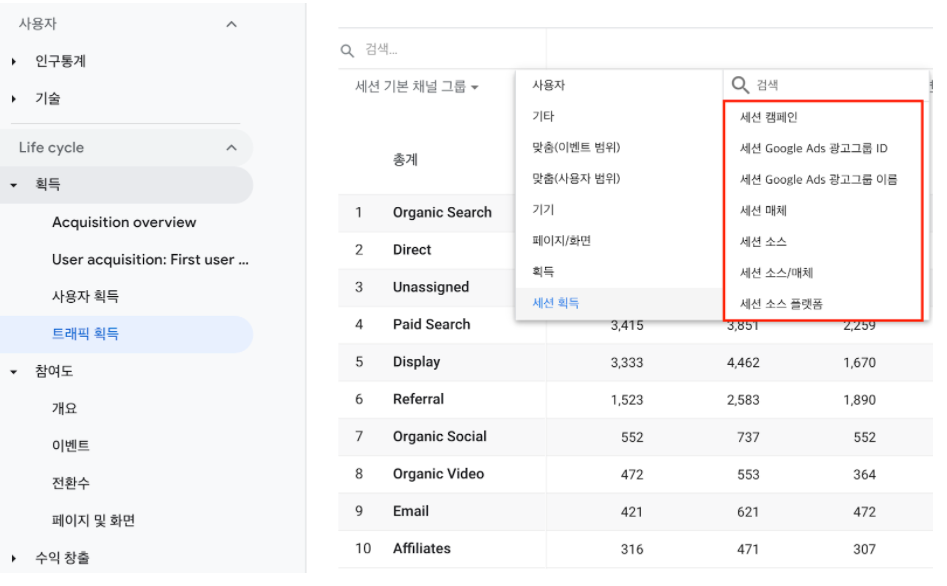
Task: Expand the 수익 창출 group arrow
Action: 13,558
